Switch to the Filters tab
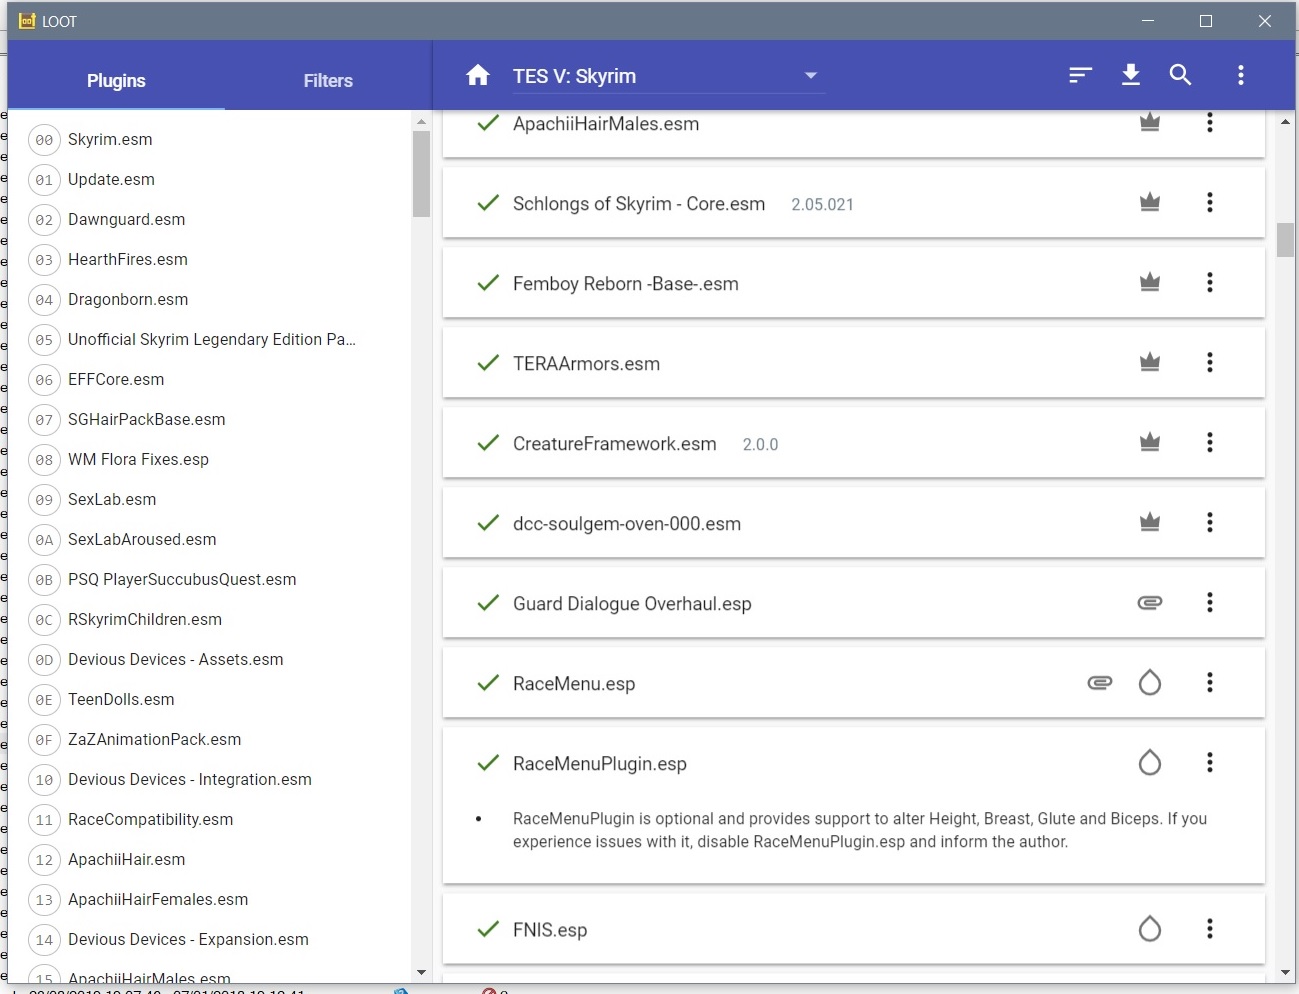The image size is (1299, 994). tap(328, 81)
